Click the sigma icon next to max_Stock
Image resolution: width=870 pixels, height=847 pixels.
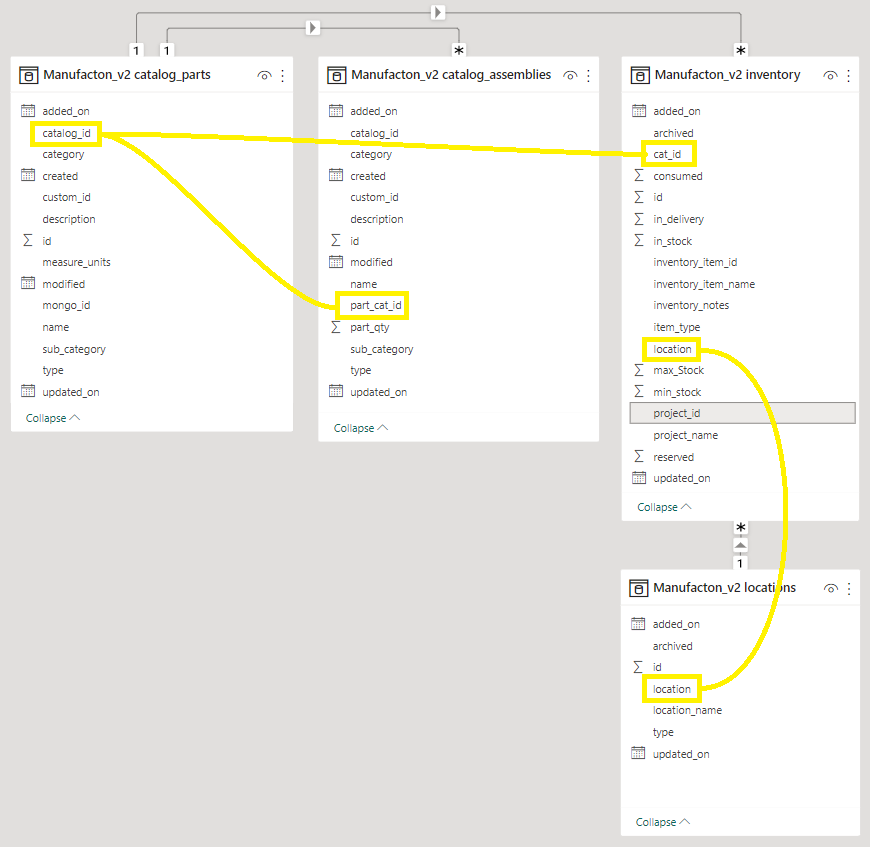(639, 370)
